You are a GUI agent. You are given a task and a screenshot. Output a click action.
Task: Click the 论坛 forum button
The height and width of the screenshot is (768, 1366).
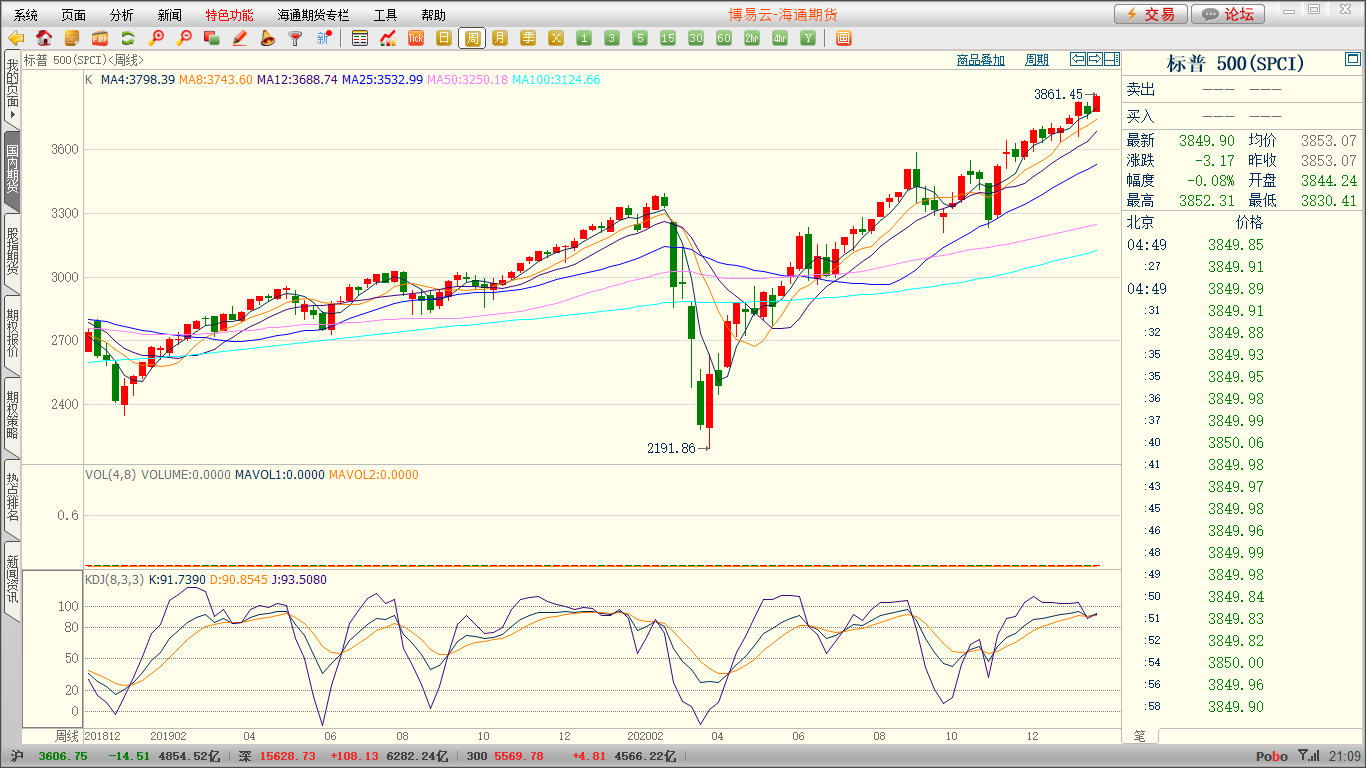1229,14
